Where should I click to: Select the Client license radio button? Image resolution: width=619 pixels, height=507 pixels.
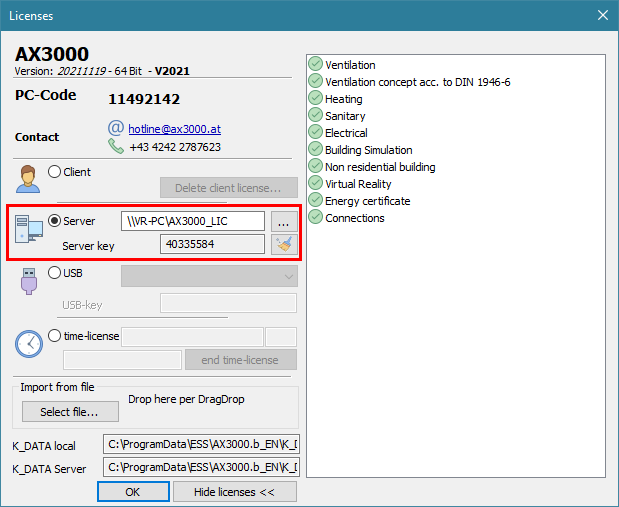(x=54, y=172)
